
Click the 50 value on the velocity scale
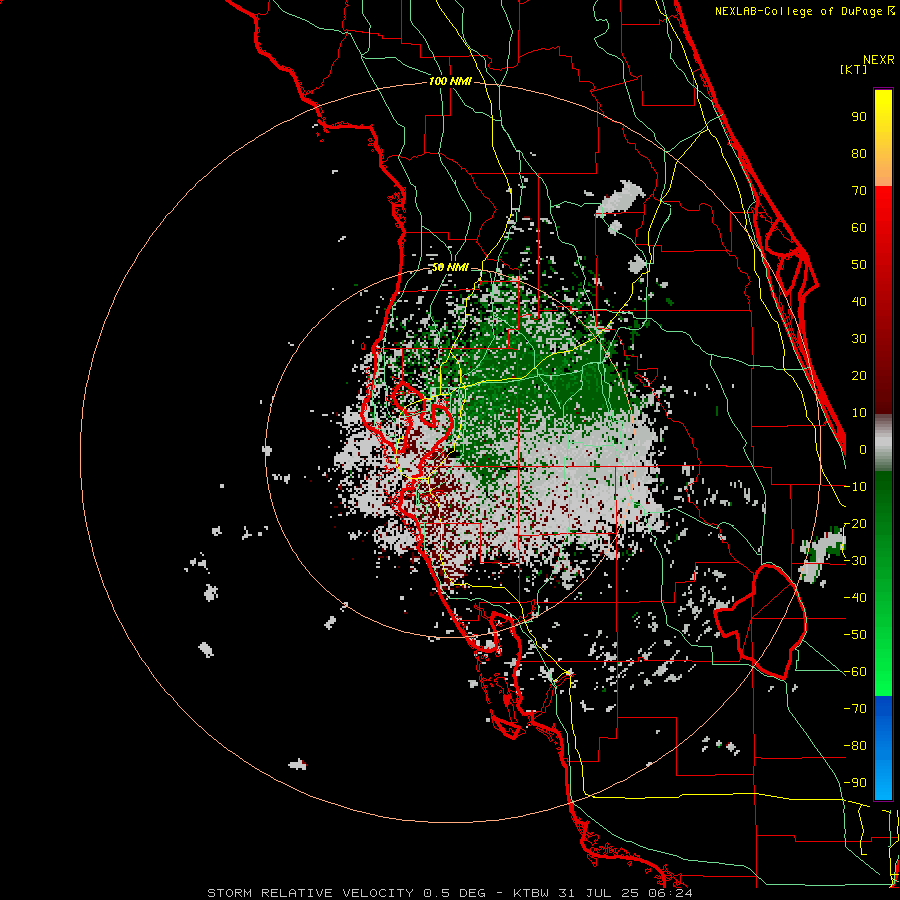(859, 265)
